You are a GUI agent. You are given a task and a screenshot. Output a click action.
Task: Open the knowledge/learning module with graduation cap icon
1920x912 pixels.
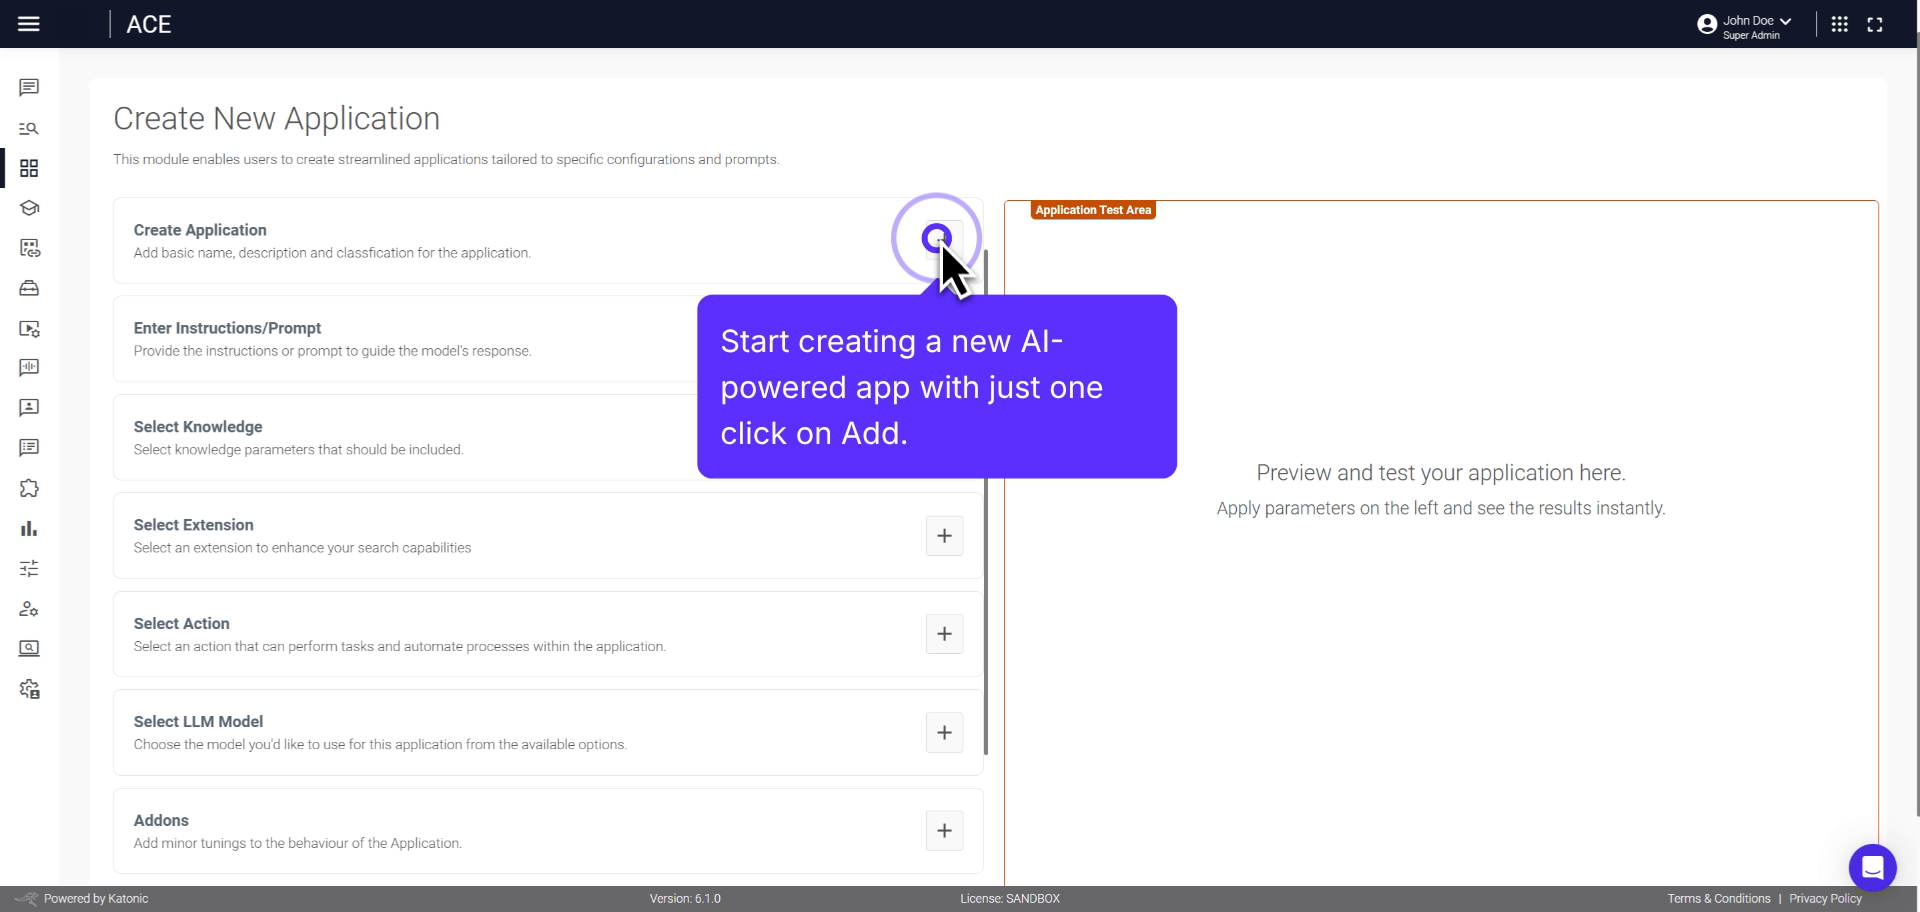pos(29,208)
